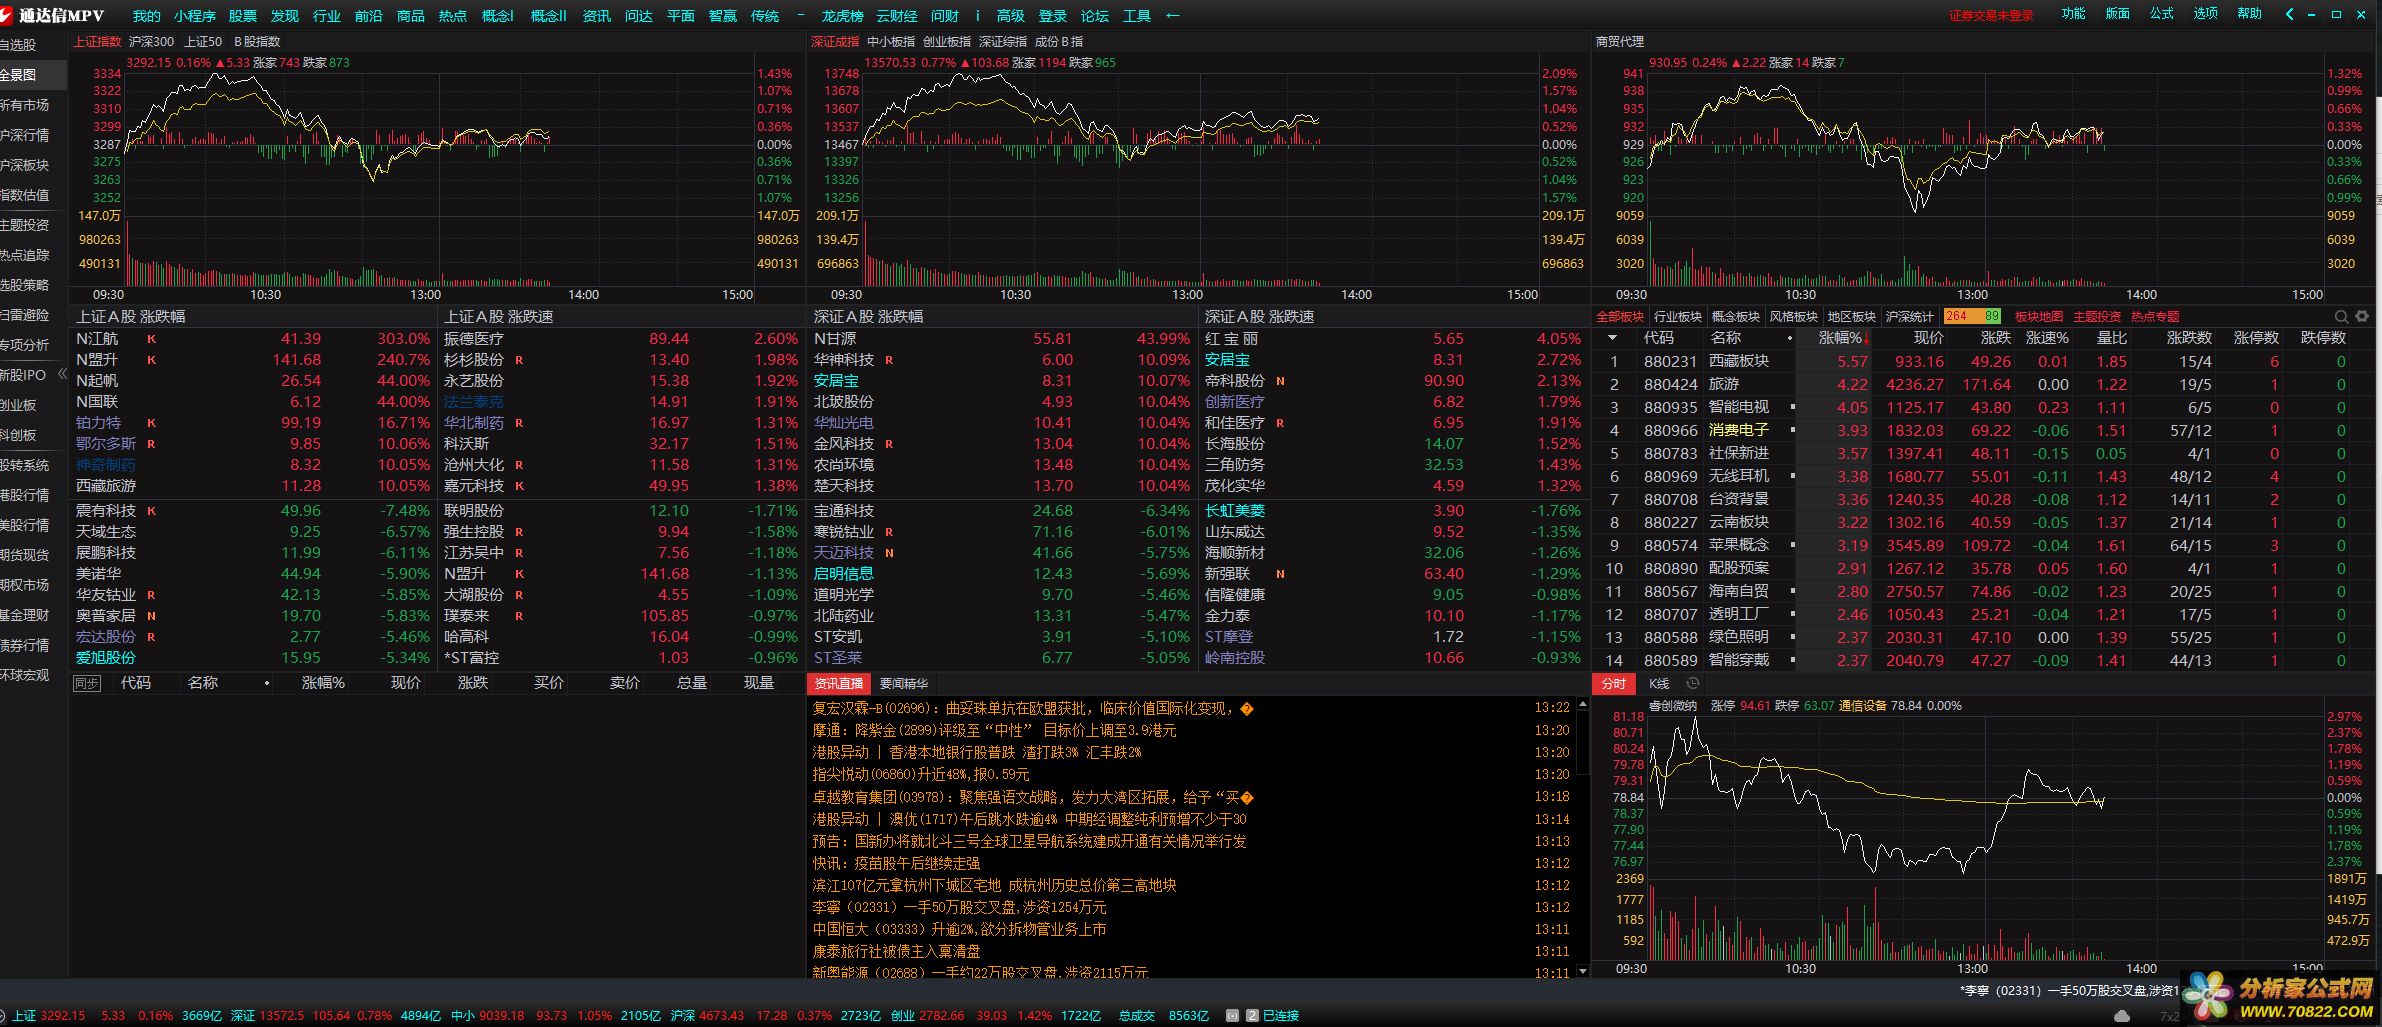Click the 证券交易未登录 login link
The width and height of the screenshot is (2382, 1027).
(1991, 16)
